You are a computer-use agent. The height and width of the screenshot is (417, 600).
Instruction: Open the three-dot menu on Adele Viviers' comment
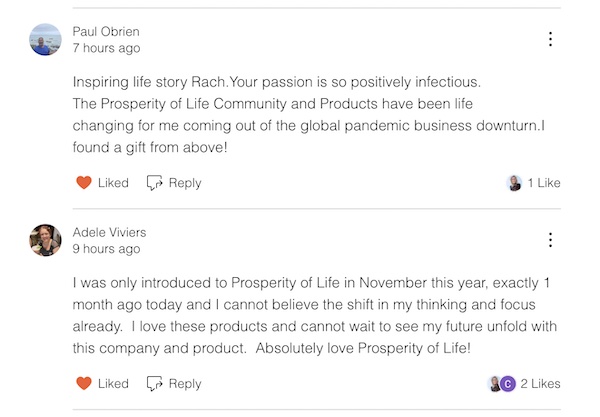coord(550,240)
